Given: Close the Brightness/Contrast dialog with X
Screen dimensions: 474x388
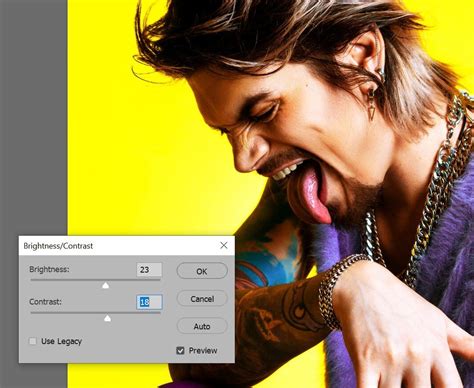Looking at the screenshot, I should (224, 246).
